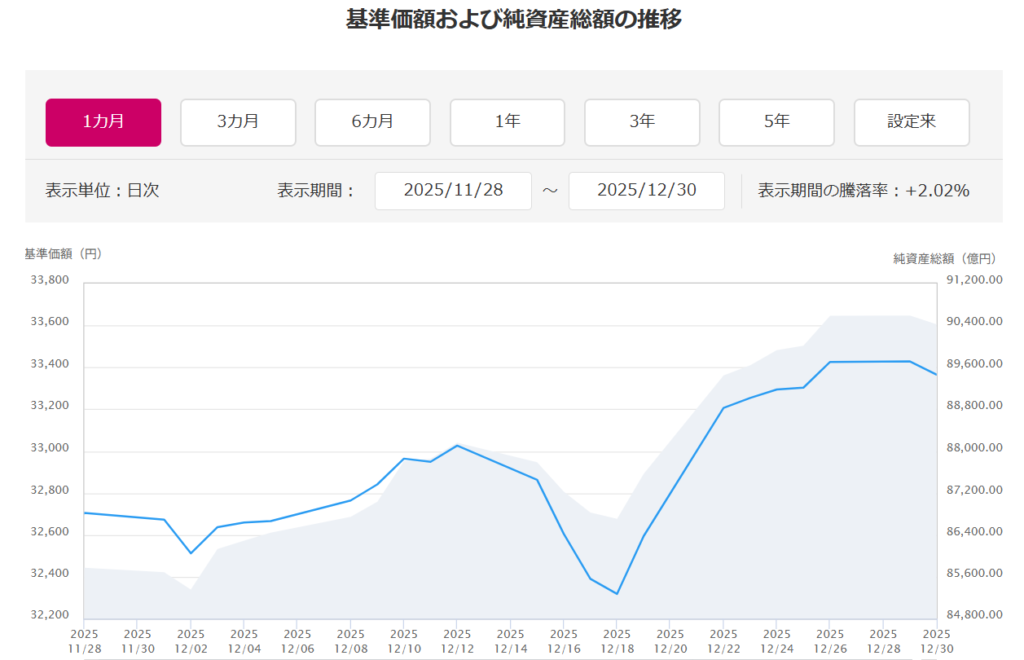This screenshot has width=1024, height=660.
Task: Click the 表示単位：日次 label
Action: (102, 190)
